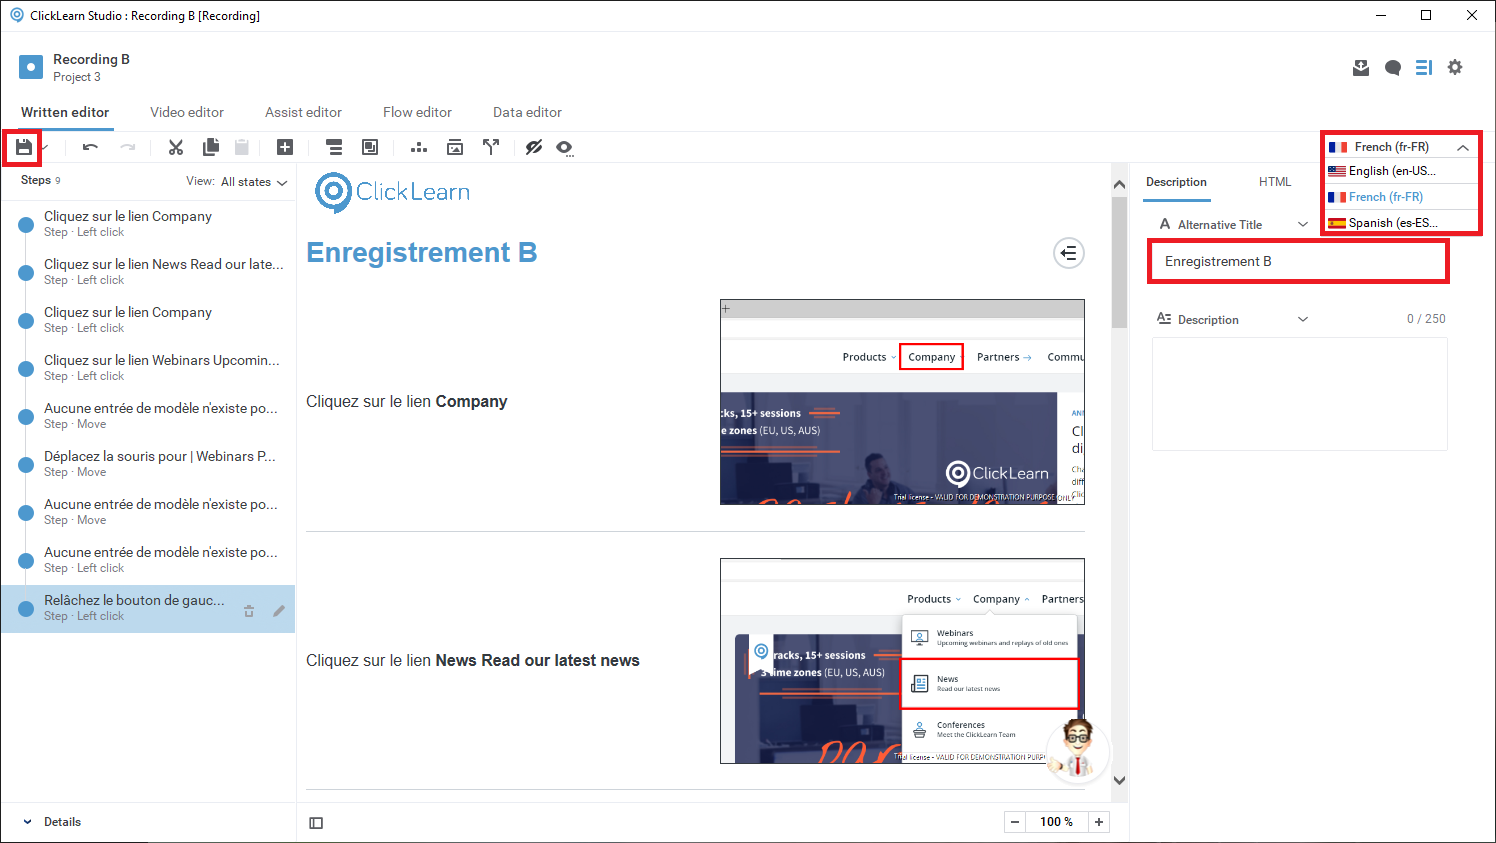Click the text Cliquez sur le lien Company in document
The width and height of the screenshot is (1496, 843).
[x=407, y=402]
